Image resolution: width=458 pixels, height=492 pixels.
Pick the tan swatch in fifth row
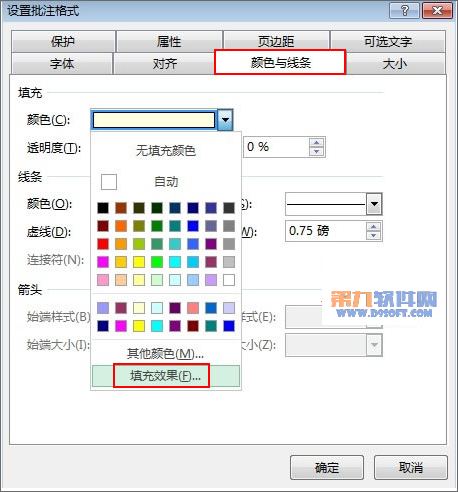121,280
